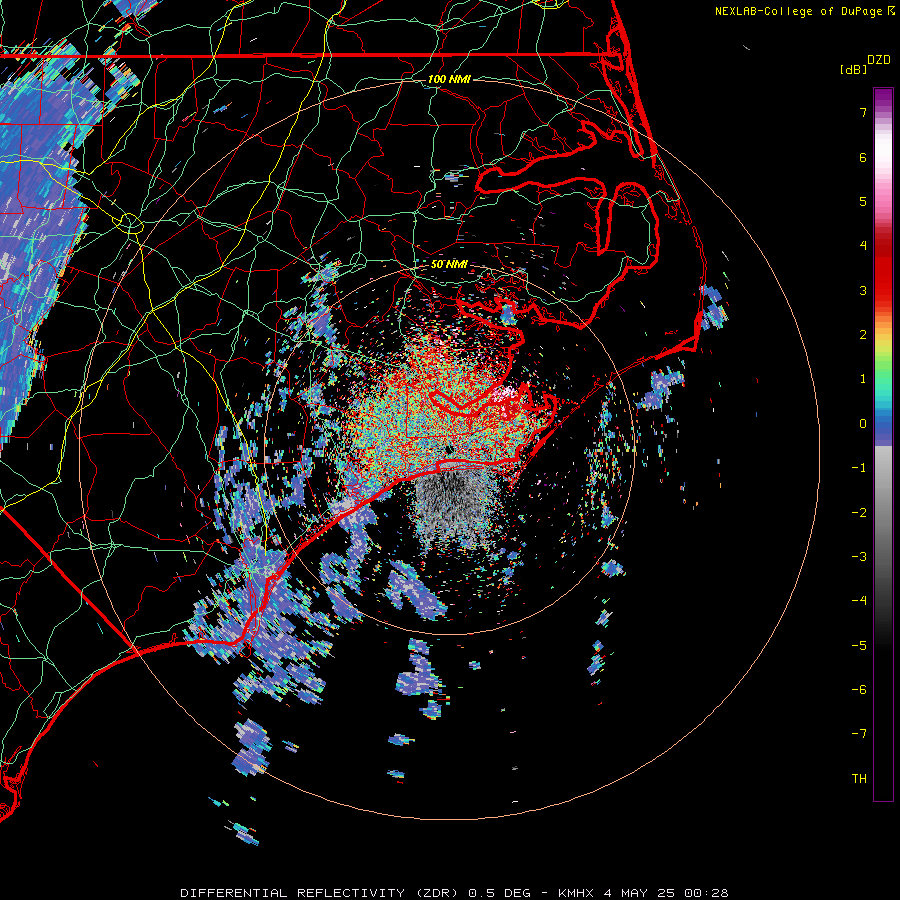Click the NEXLAB-College of DuPage label
This screenshot has width=900, height=900.
[798, 11]
